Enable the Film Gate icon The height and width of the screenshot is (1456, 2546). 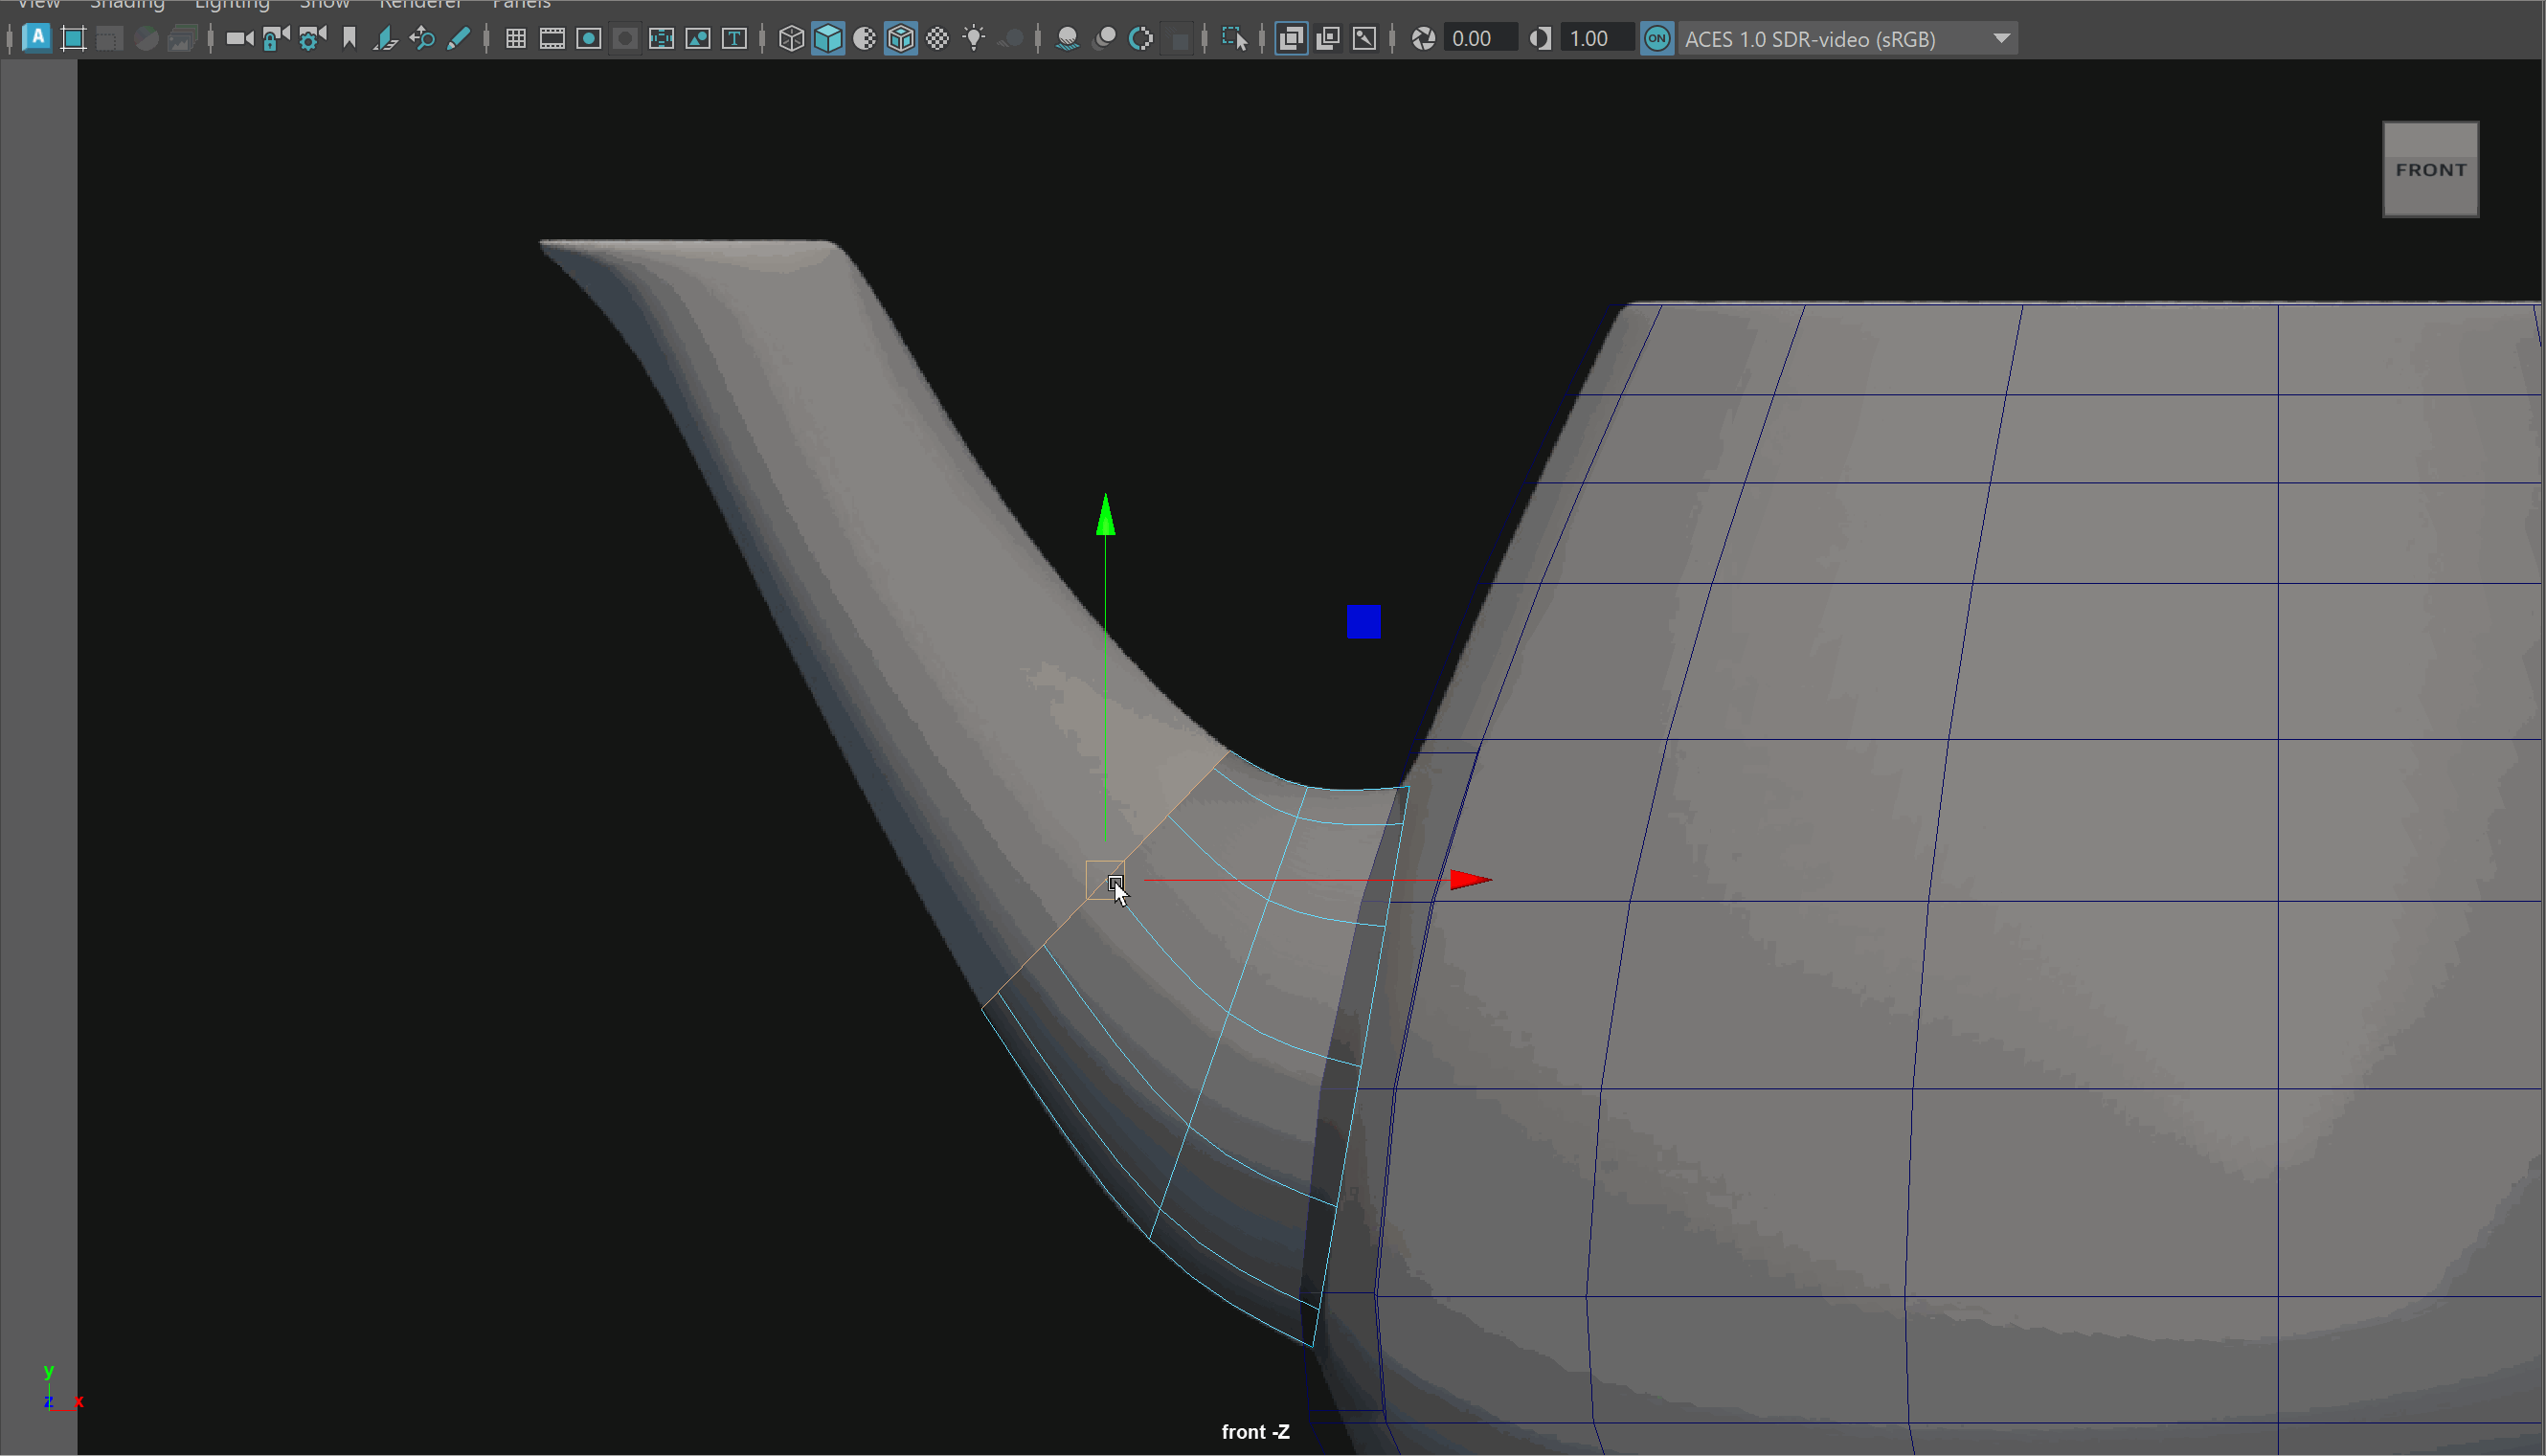coord(552,39)
